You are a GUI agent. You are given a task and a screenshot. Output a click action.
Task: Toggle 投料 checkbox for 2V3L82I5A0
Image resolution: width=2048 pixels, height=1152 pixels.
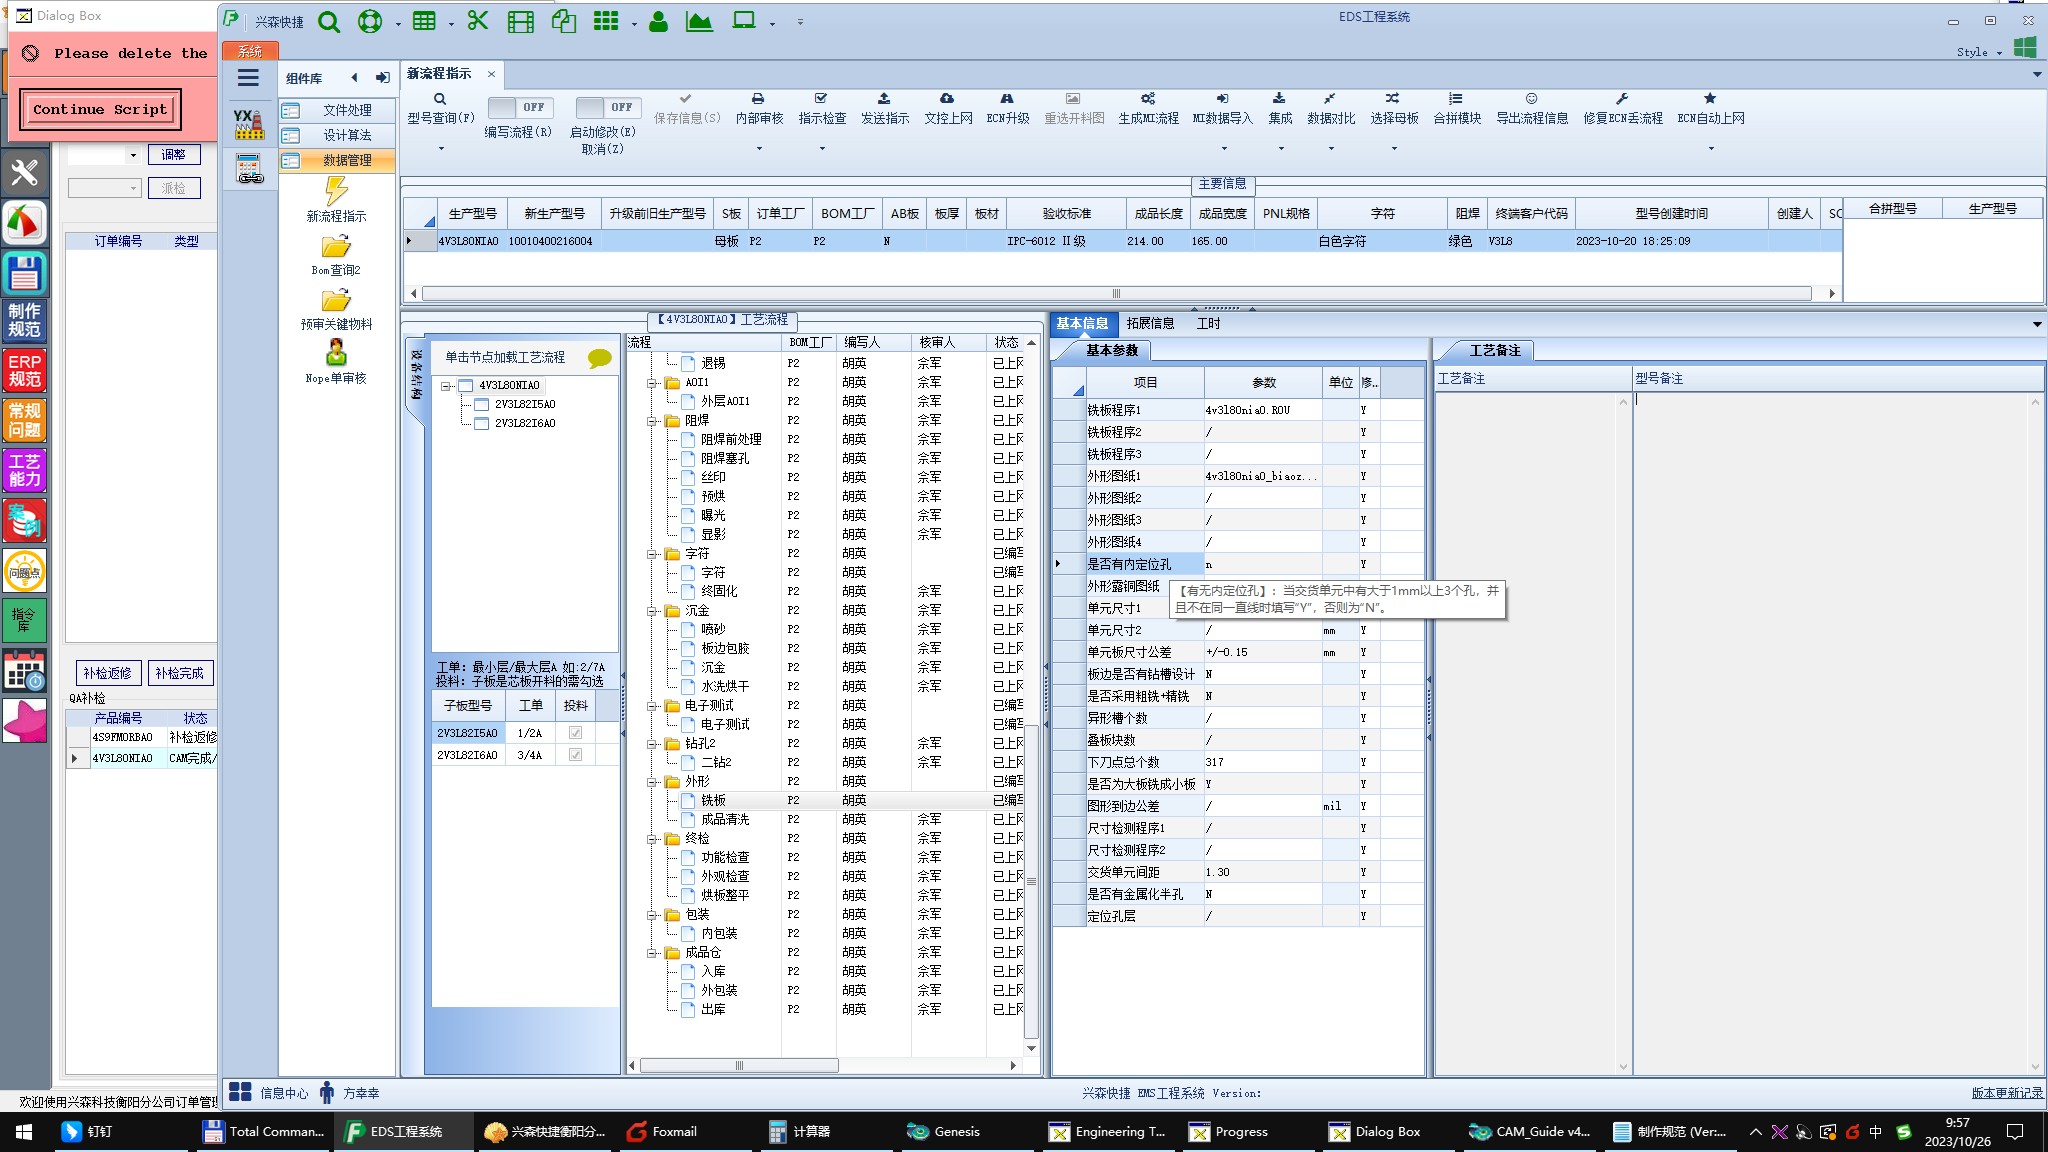[x=575, y=733]
